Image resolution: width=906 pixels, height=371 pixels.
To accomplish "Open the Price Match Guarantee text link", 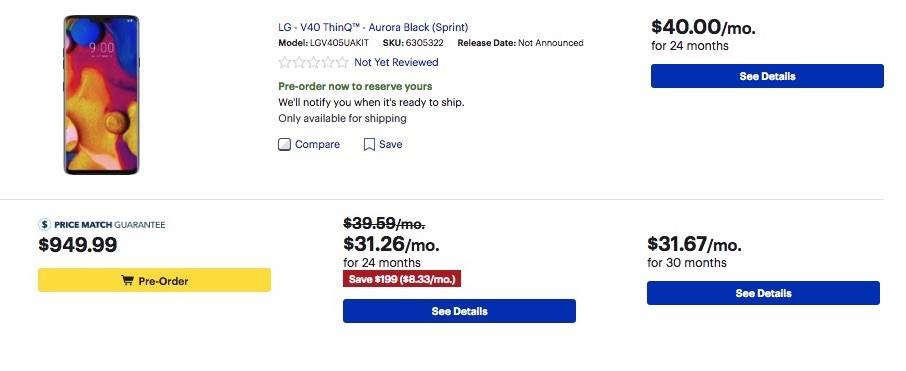I will 110,225.
